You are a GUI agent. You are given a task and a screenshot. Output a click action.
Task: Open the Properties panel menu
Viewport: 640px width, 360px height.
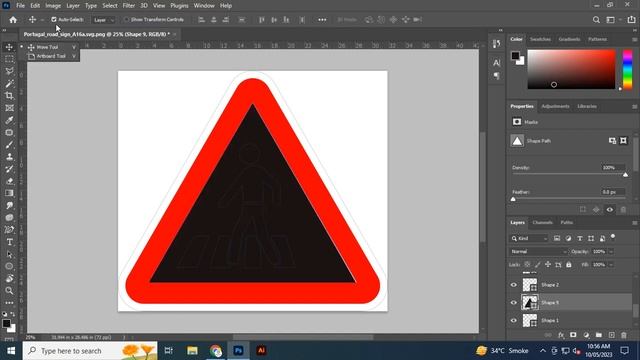click(x=634, y=107)
